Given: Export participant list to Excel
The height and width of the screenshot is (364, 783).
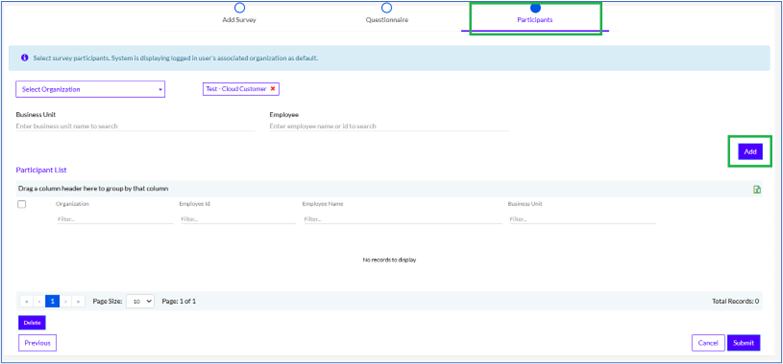Looking at the screenshot, I should point(757,189).
